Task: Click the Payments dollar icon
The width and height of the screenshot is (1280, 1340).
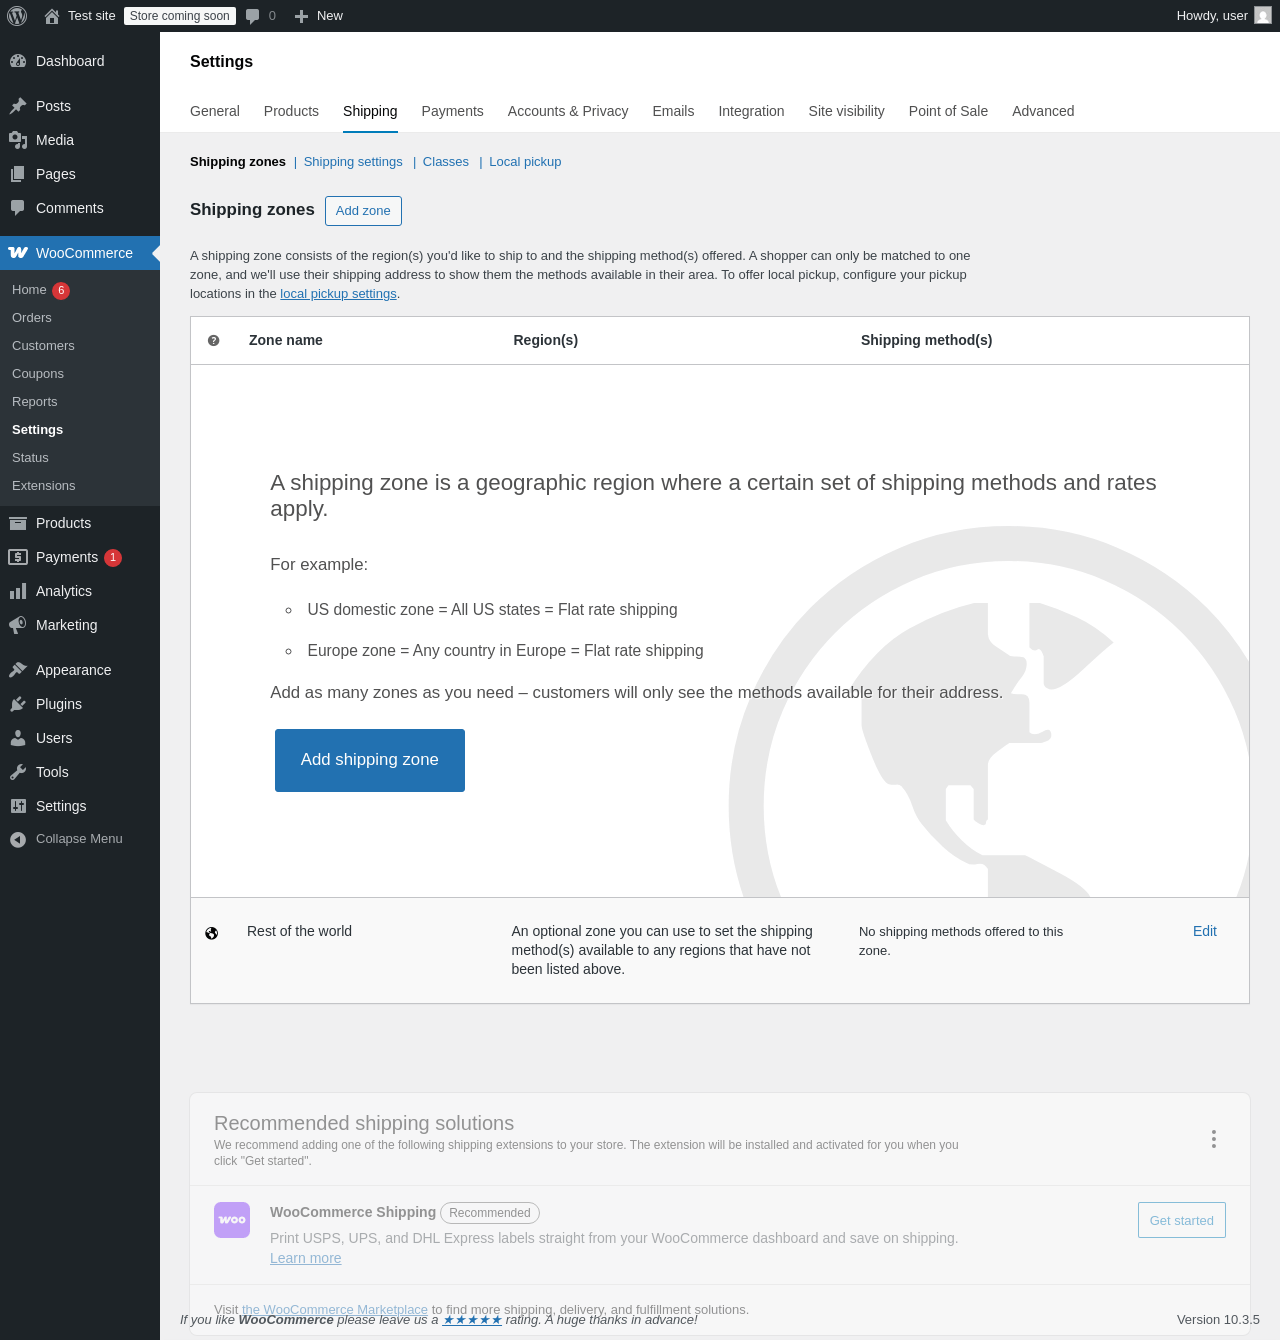Action: [x=18, y=557]
